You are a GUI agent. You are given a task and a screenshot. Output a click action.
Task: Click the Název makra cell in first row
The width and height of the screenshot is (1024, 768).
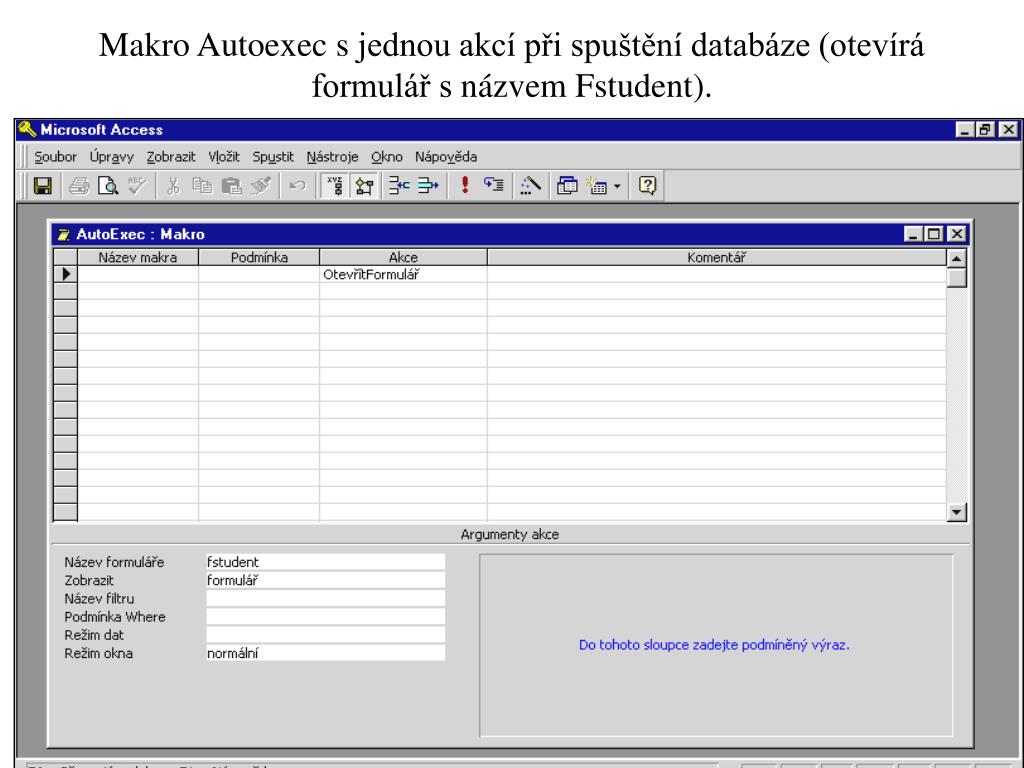(138, 274)
